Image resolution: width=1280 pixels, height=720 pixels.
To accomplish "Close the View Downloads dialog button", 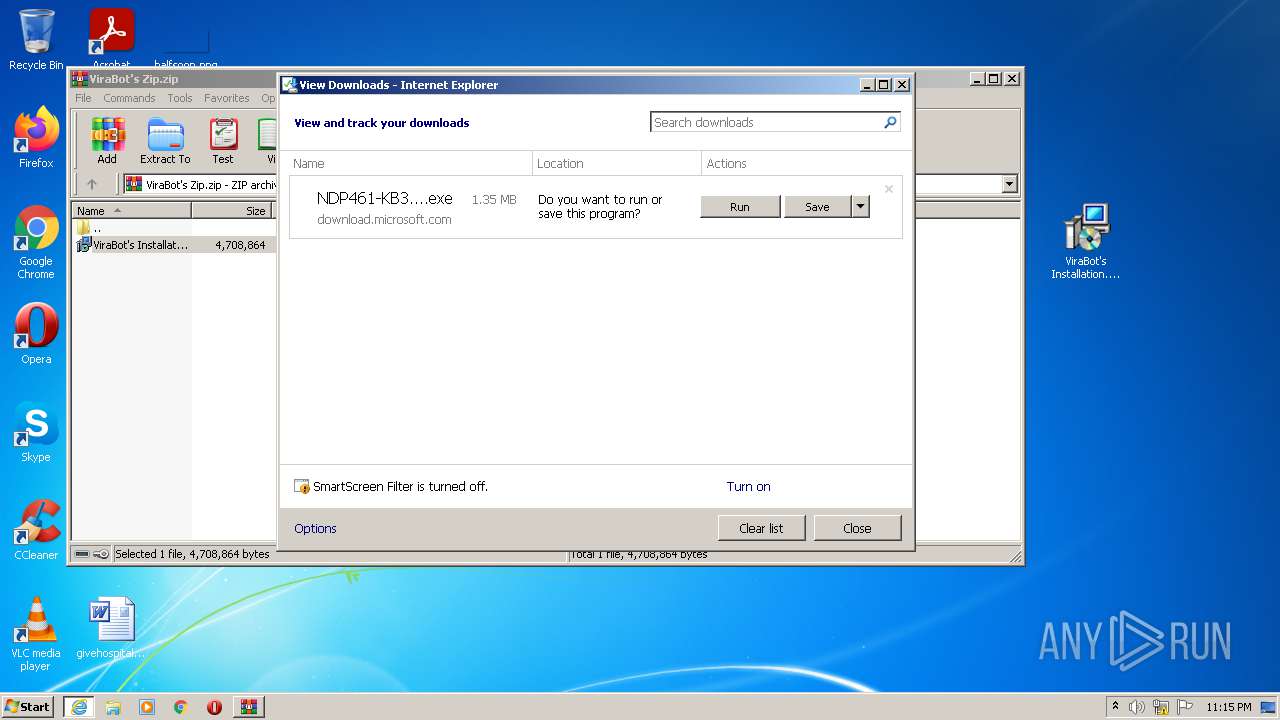I will click(x=857, y=528).
